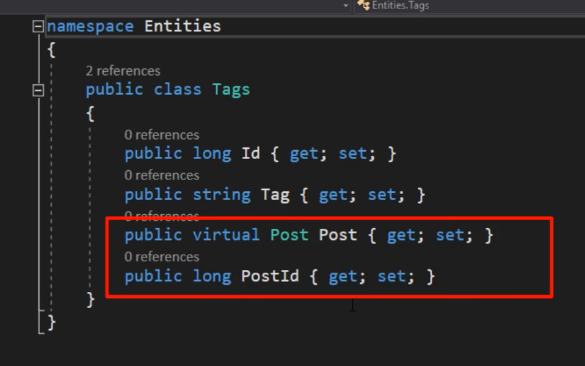Click the virtual keyword

(x=226, y=235)
